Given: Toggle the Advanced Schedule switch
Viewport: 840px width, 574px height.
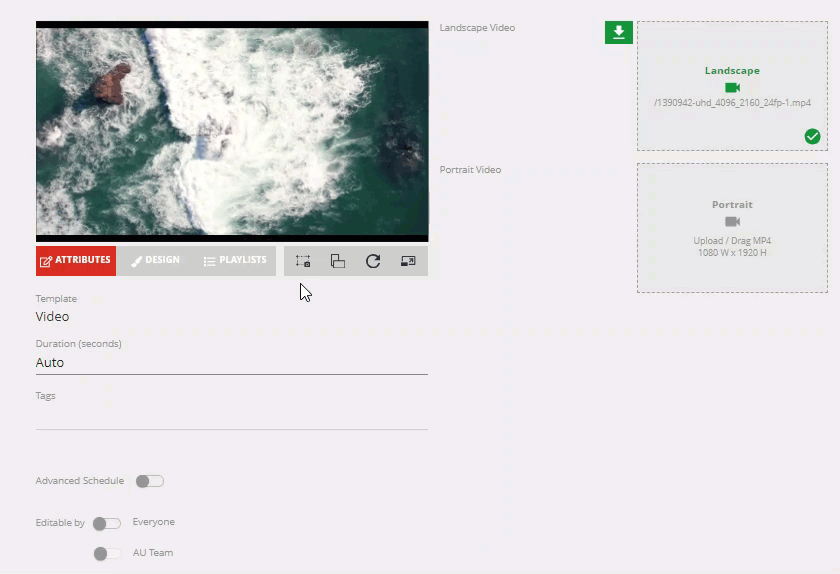Looking at the screenshot, I should [x=149, y=481].
